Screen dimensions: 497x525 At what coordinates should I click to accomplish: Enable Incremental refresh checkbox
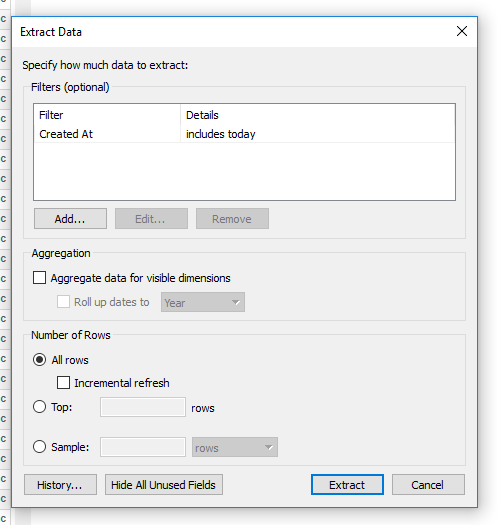click(63, 382)
